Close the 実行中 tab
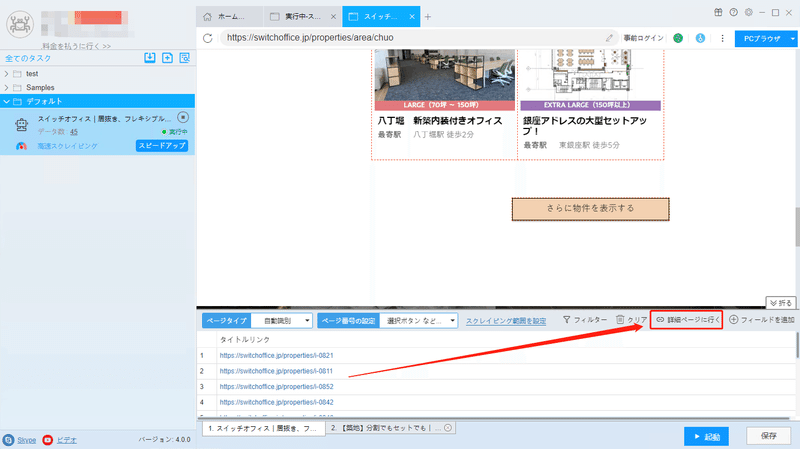This screenshot has height=449, width=800. click(x=333, y=17)
